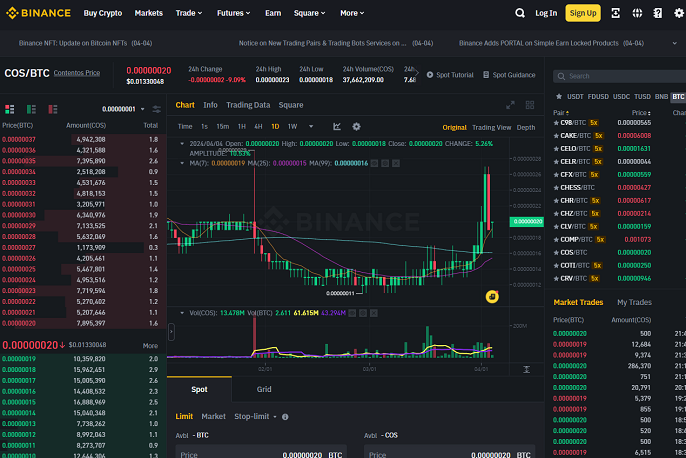Click the current-price marker on chart axis
Screen dimensions: 686x458
point(527,222)
